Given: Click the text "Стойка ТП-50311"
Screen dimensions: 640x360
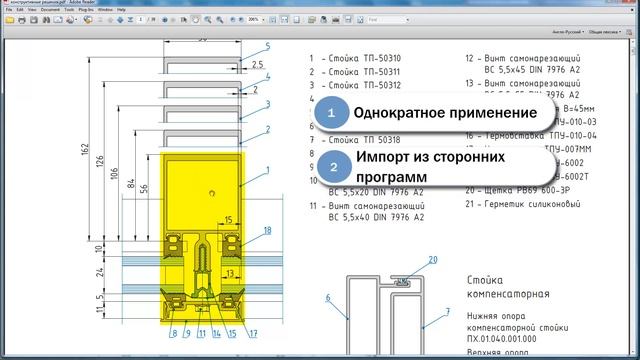Looking at the screenshot, I should pos(364,72).
